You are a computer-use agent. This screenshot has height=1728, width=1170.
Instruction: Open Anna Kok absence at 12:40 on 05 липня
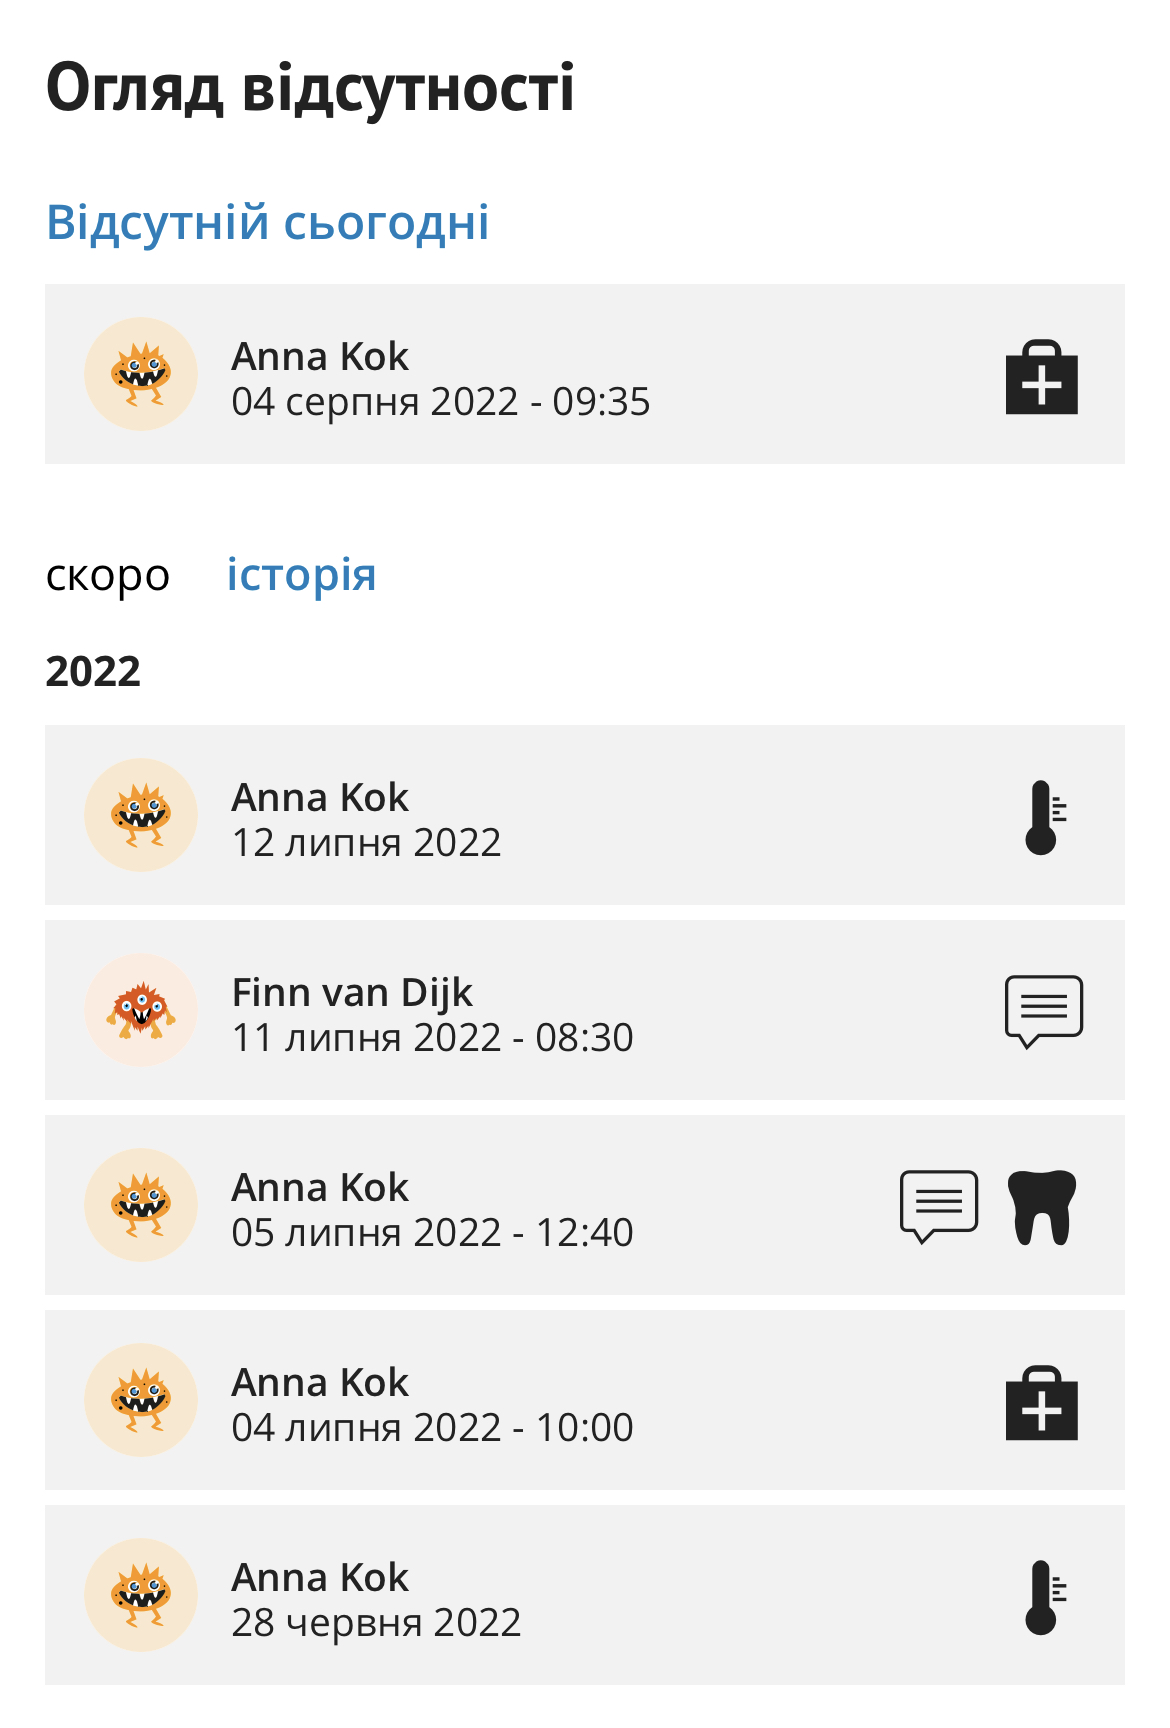pyautogui.click(x=585, y=1205)
